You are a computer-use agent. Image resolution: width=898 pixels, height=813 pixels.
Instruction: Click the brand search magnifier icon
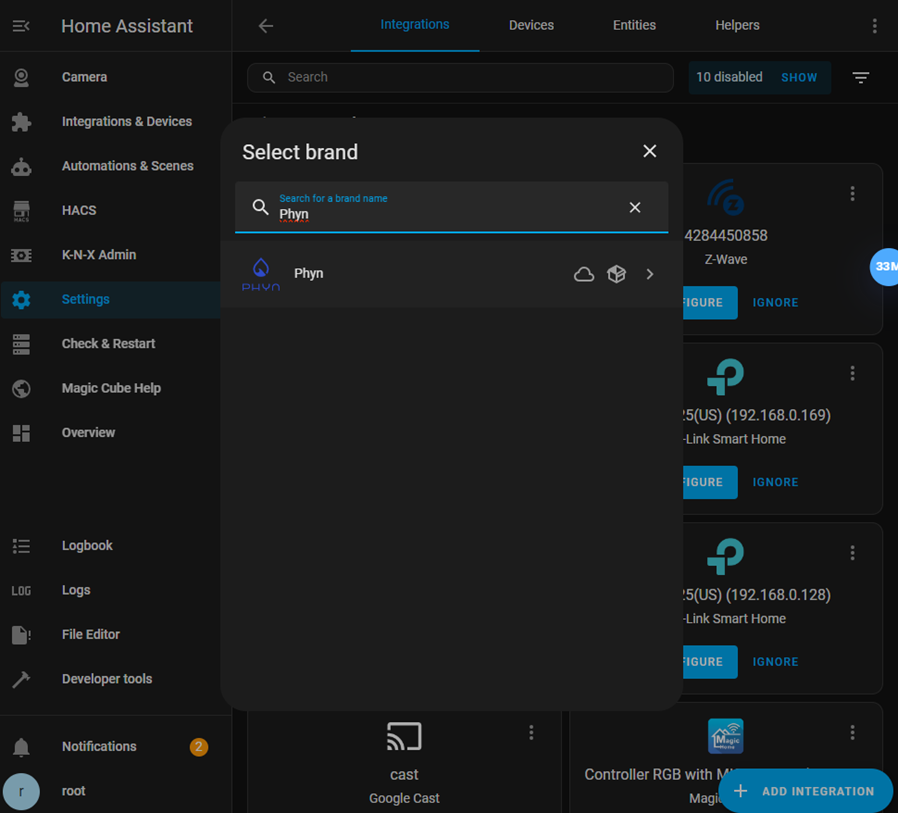click(x=261, y=207)
